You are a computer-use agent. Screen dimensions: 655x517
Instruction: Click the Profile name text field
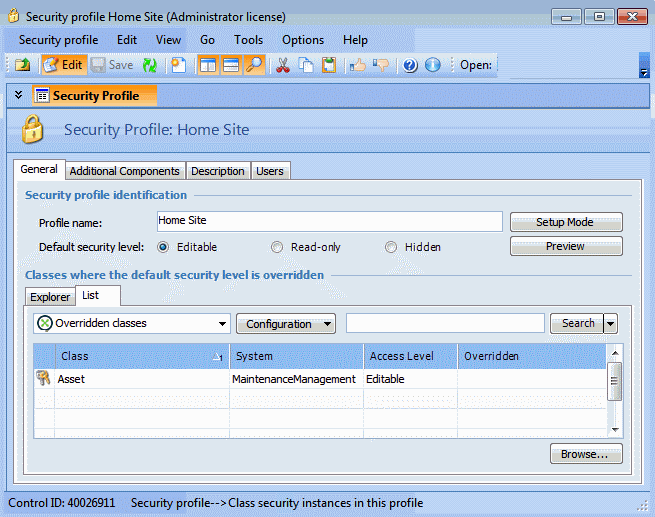click(x=329, y=221)
